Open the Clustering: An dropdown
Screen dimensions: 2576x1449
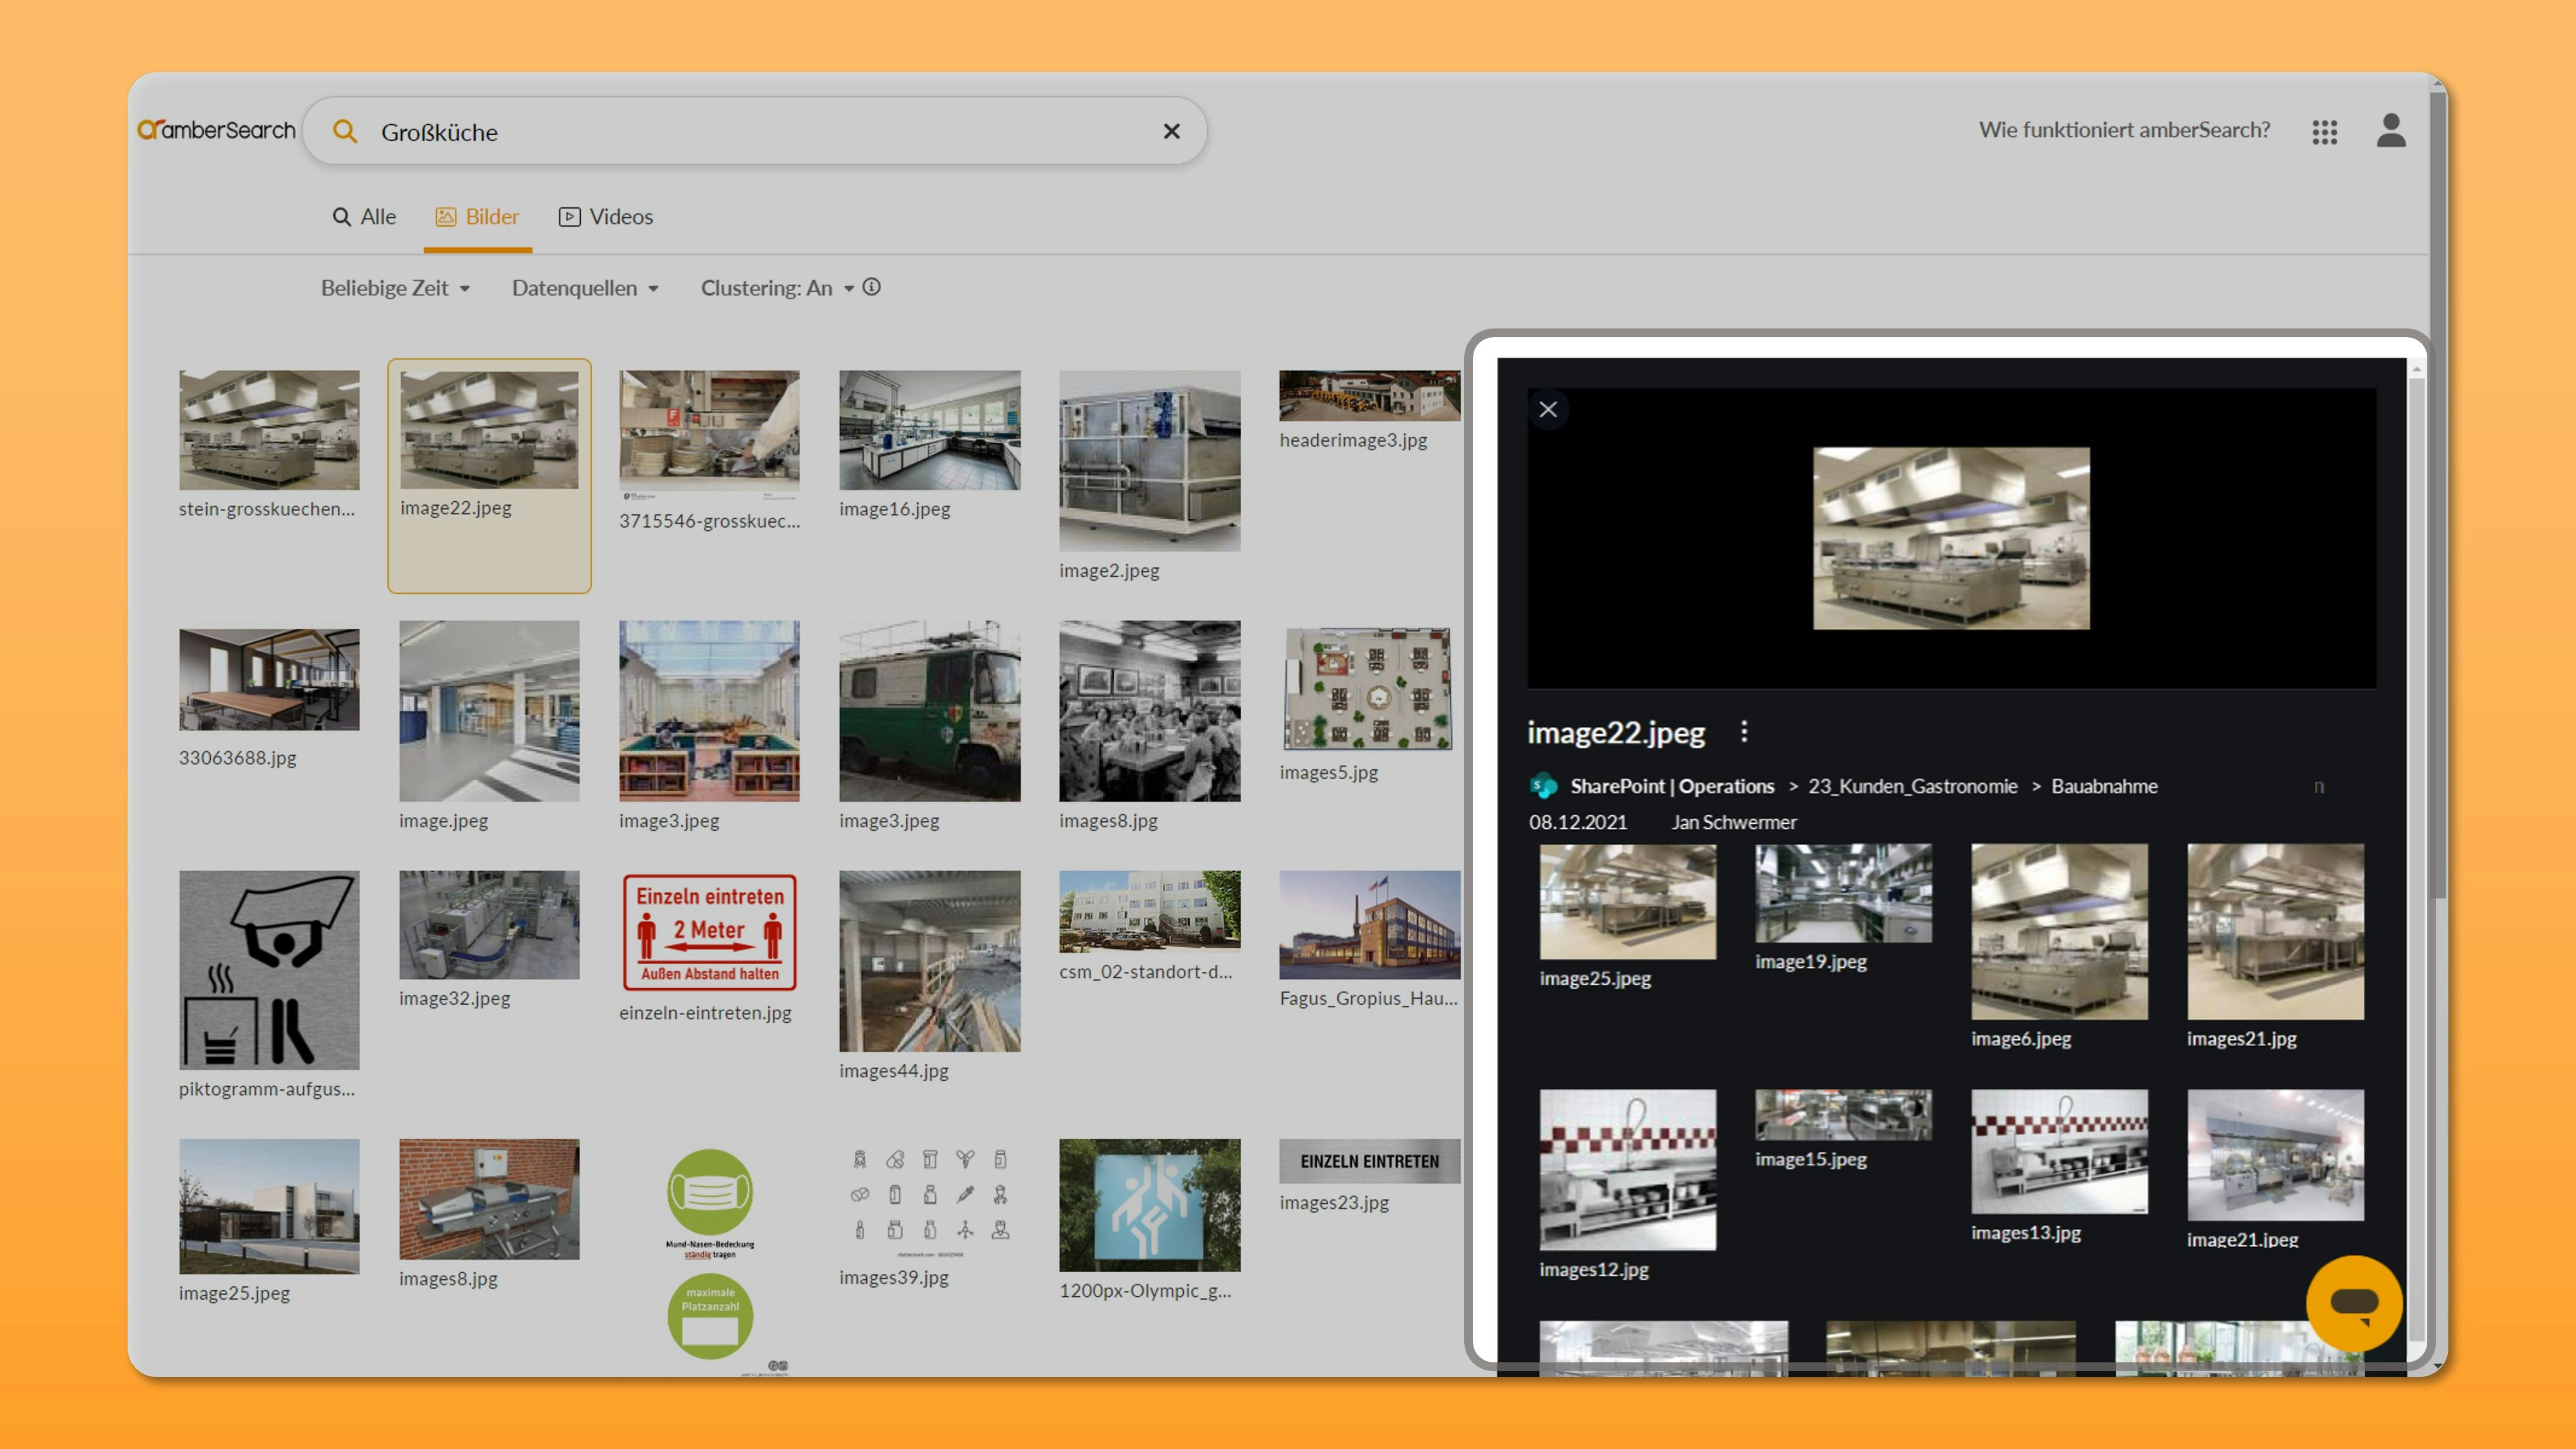[x=777, y=288]
